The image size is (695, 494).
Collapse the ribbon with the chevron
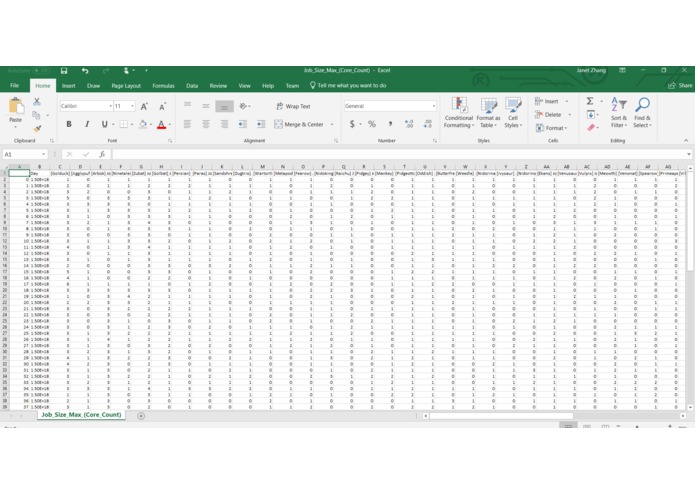[686, 140]
